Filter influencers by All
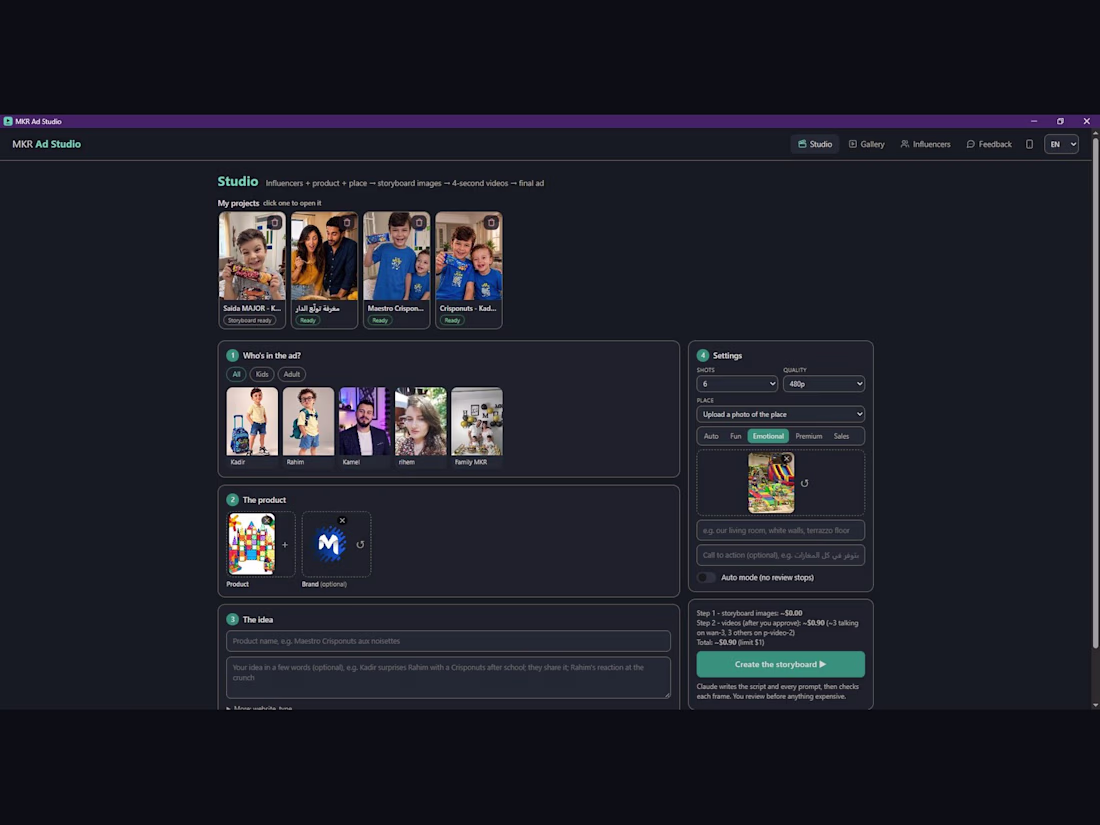Screen dimensions: 1100x825 [236, 374]
